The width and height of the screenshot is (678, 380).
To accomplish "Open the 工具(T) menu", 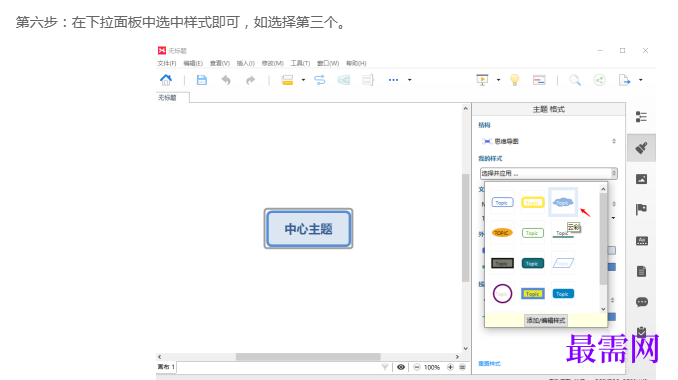I will point(300,63).
